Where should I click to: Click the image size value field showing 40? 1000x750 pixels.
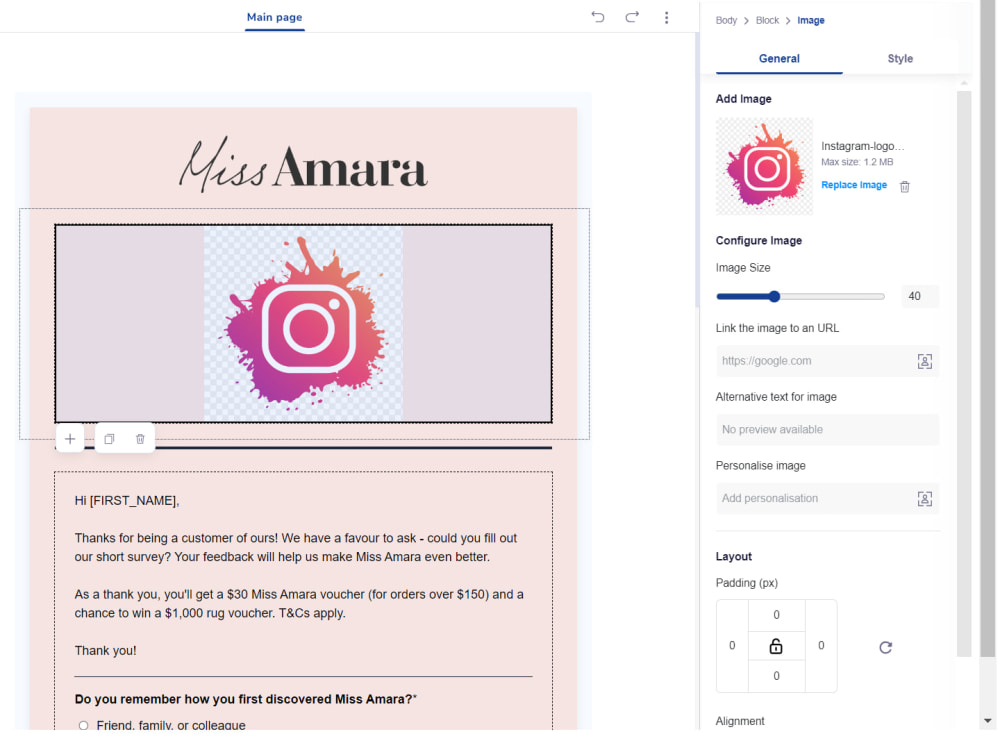coord(920,296)
